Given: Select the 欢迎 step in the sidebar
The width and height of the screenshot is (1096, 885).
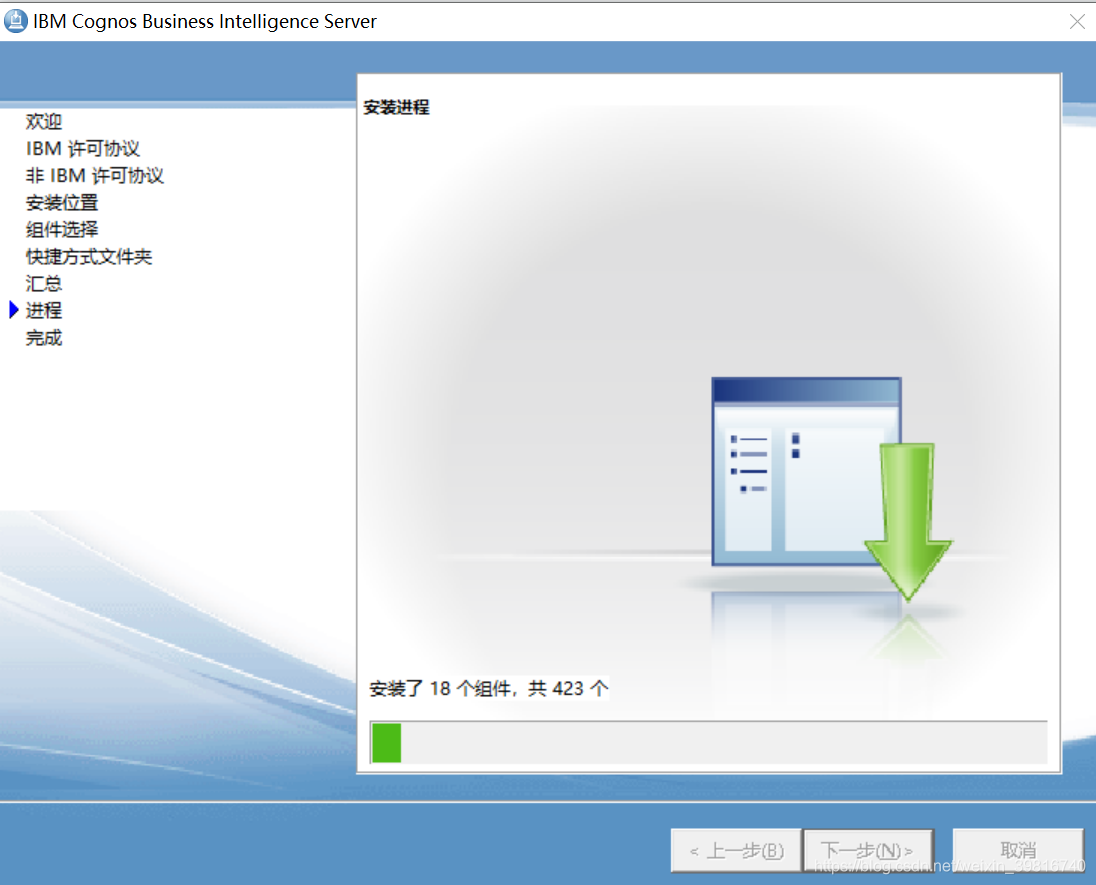Looking at the screenshot, I should (x=44, y=122).
